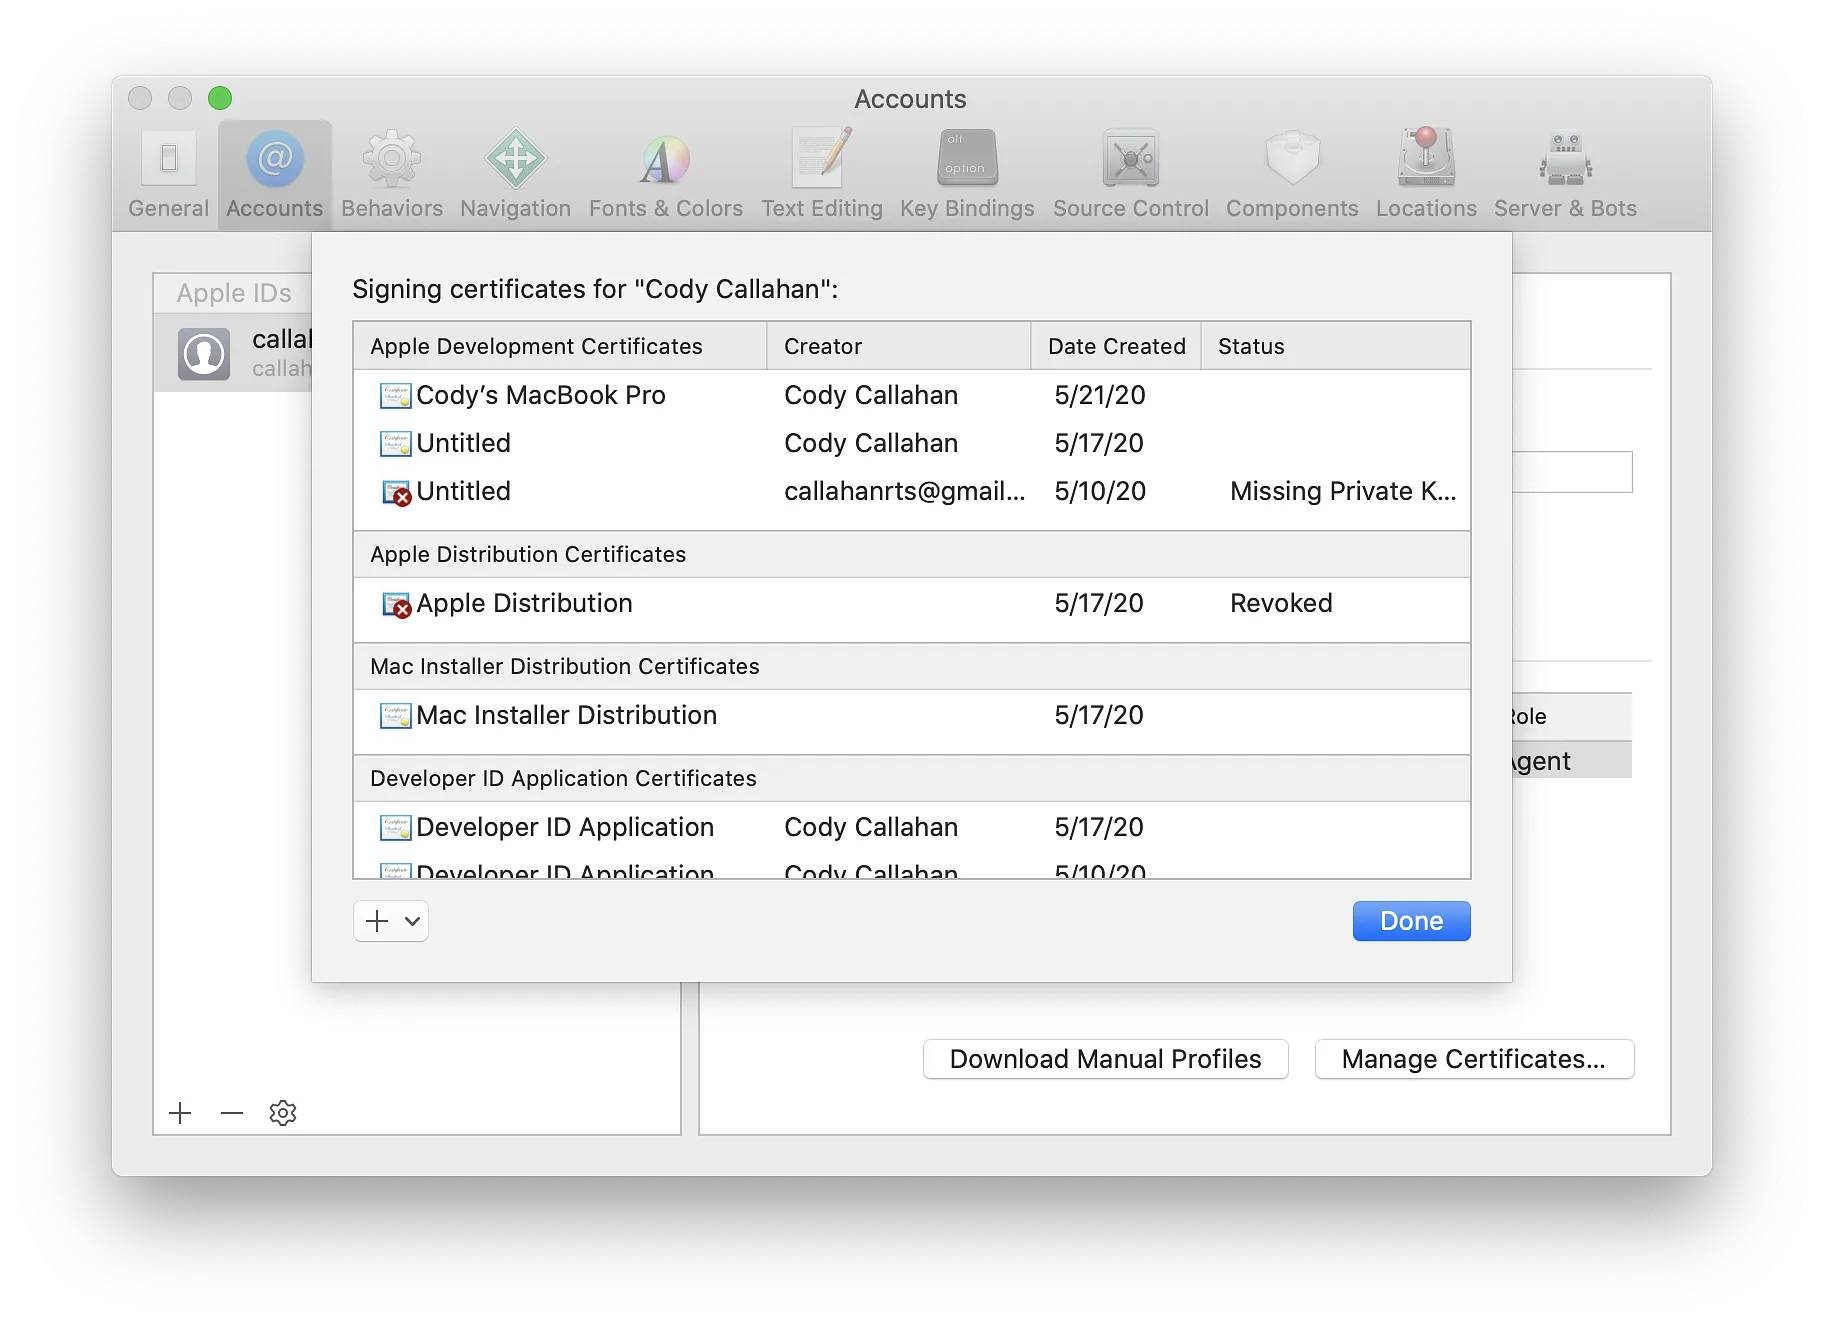The width and height of the screenshot is (1824, 1324).
Task: Open the Locations preferences icon
Action: click(1425, 174)
